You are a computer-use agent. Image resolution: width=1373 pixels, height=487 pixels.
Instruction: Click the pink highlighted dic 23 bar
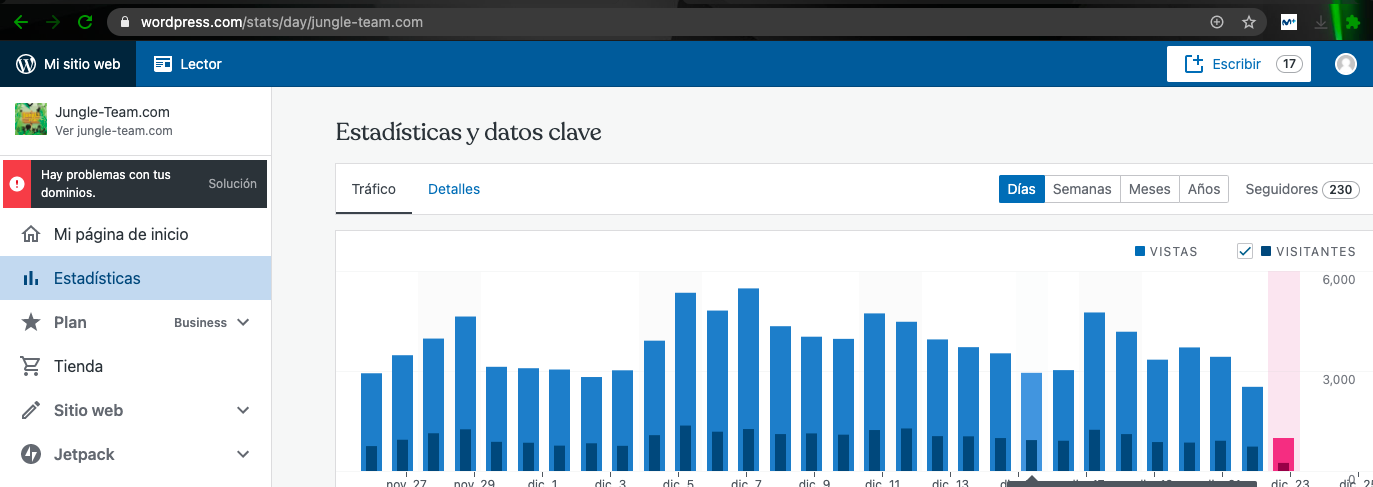point(1283,453)
